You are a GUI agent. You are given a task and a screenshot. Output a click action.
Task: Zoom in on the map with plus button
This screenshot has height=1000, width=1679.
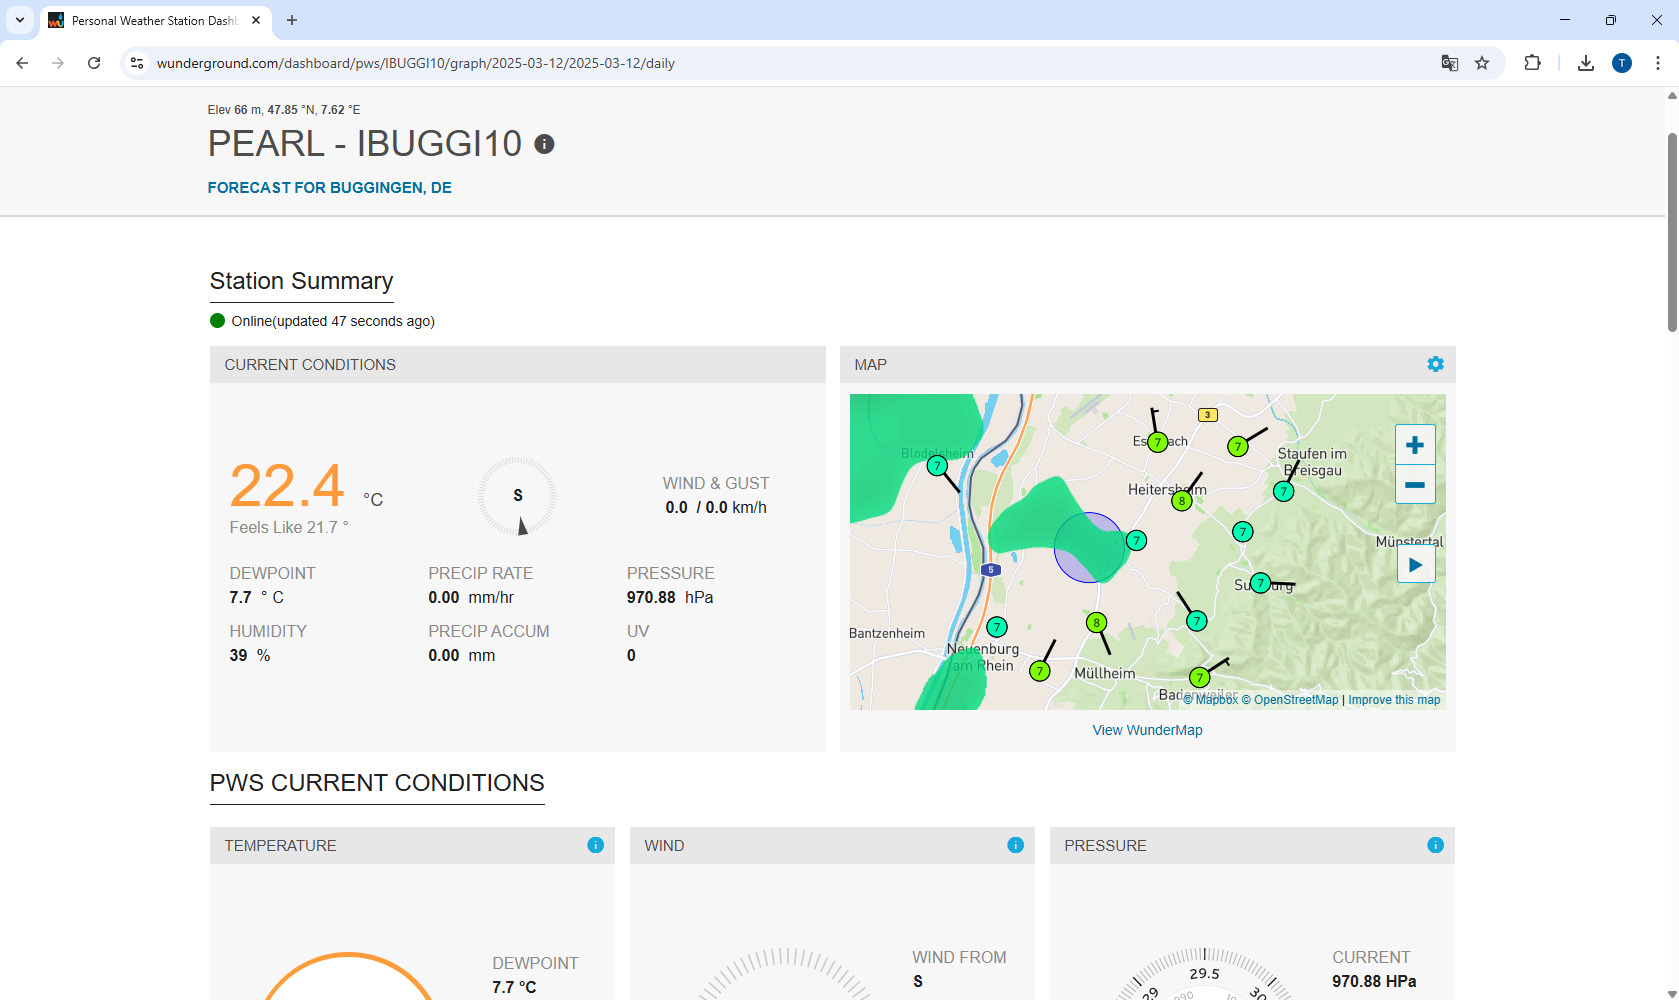pyautogui.click(x=1414, y=445)
